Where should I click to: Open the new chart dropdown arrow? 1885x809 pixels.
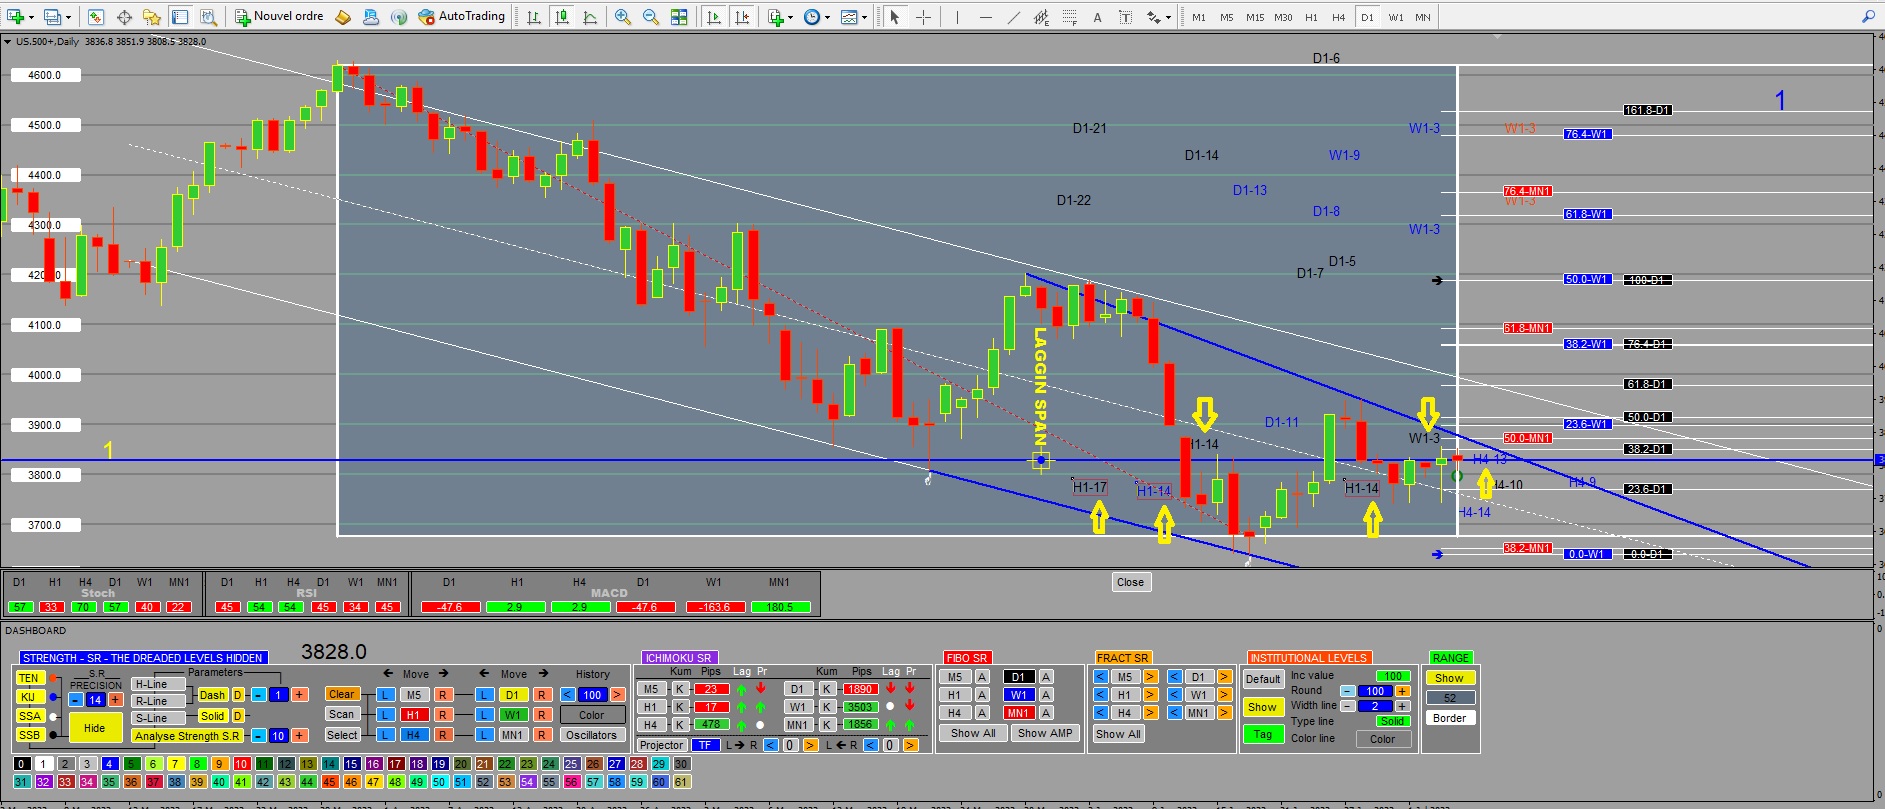coord(31,17)
